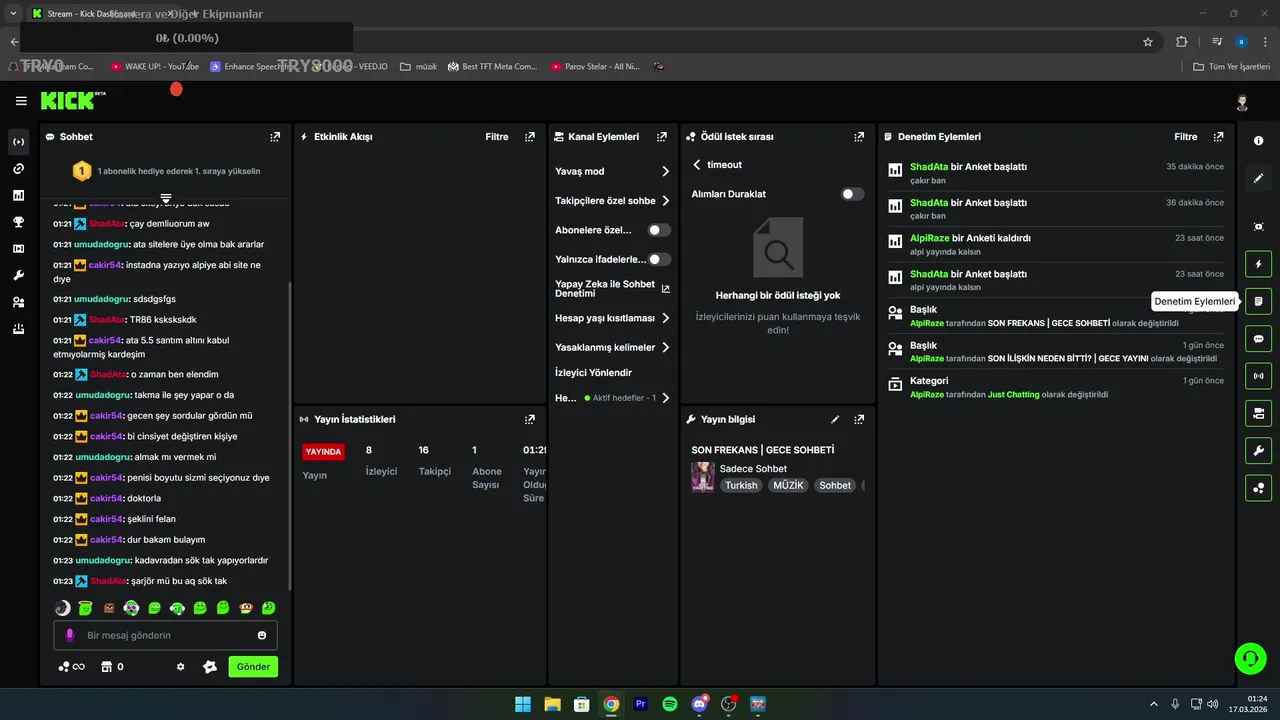Viewport: 1280px width, 720px height.
Task: Pop out the Etkinlik Akışı panel
Action: point(530,137)
